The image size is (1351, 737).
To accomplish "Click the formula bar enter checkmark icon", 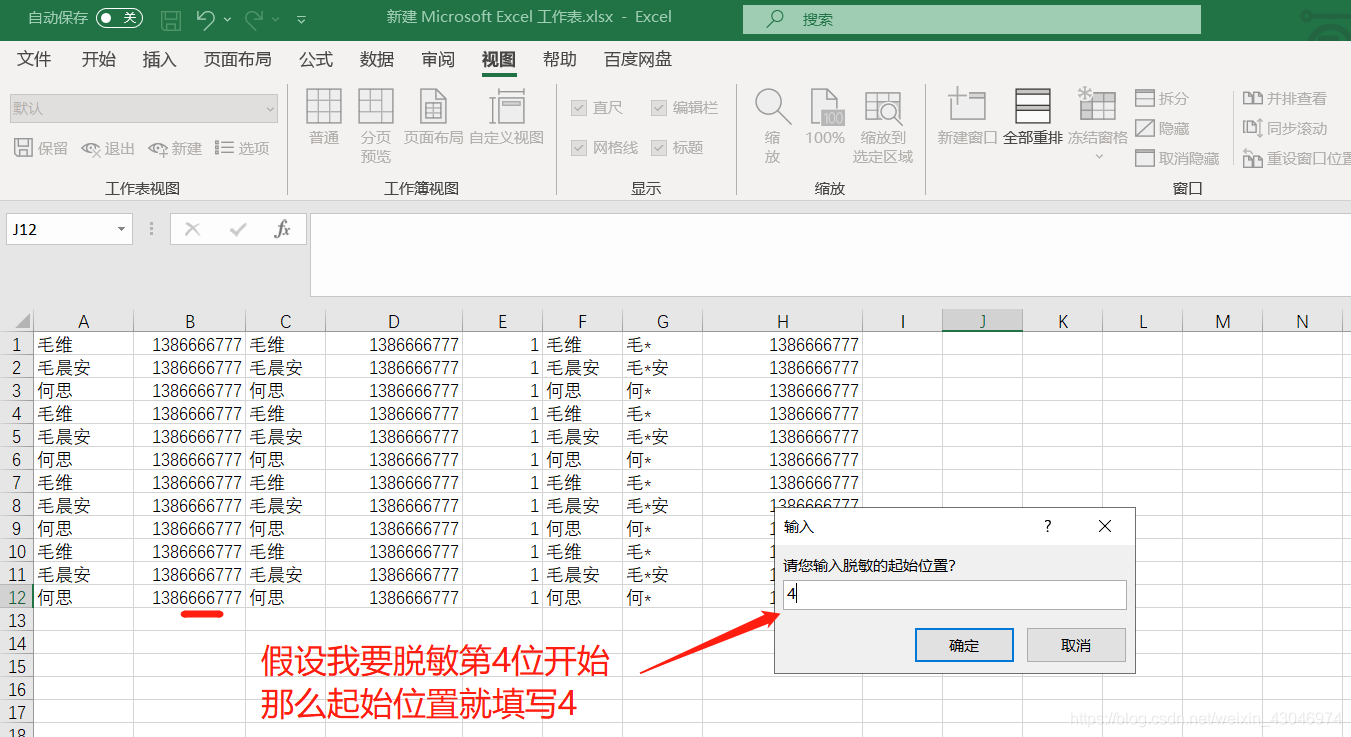I will point(238,229).
